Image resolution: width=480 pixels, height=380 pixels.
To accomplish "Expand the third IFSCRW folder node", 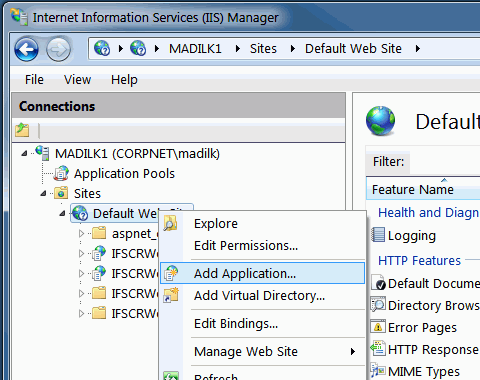I will 81,293.
